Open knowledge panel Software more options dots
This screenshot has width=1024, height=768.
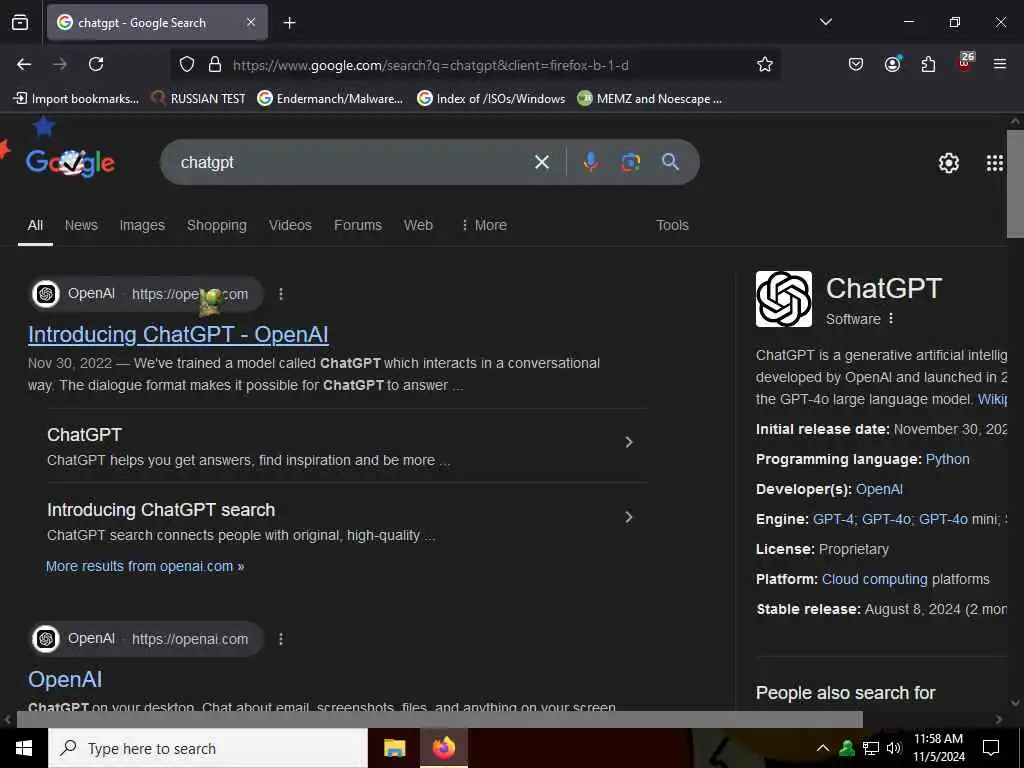891,319
